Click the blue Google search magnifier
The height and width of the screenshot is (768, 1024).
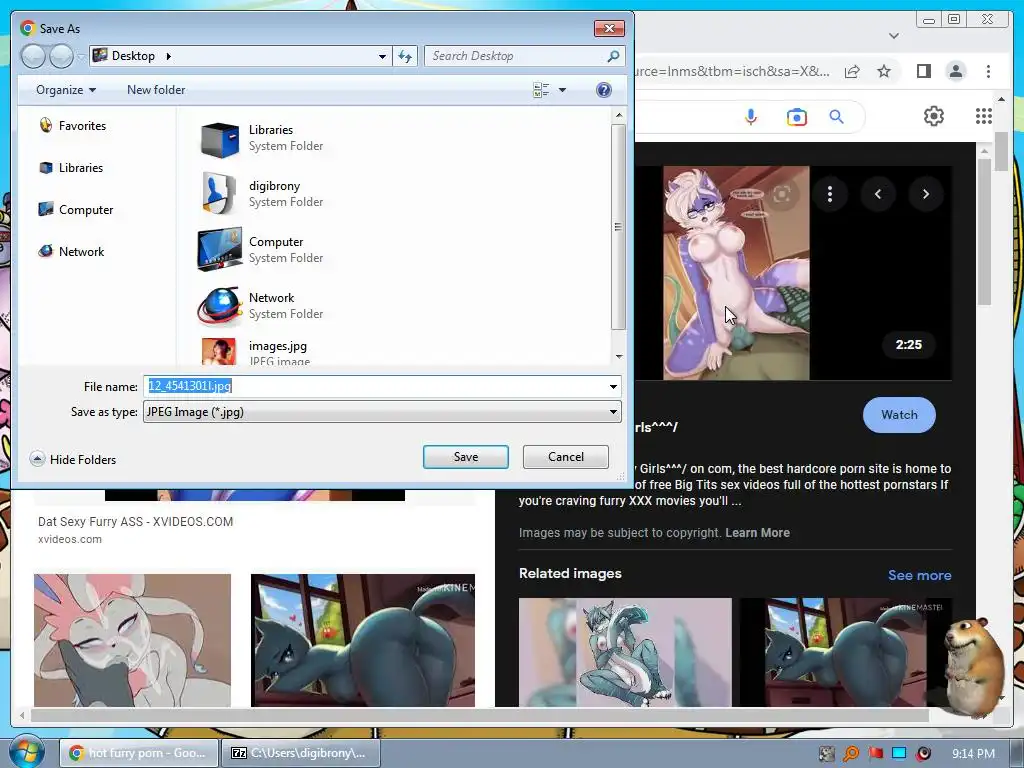pos(836,117)
